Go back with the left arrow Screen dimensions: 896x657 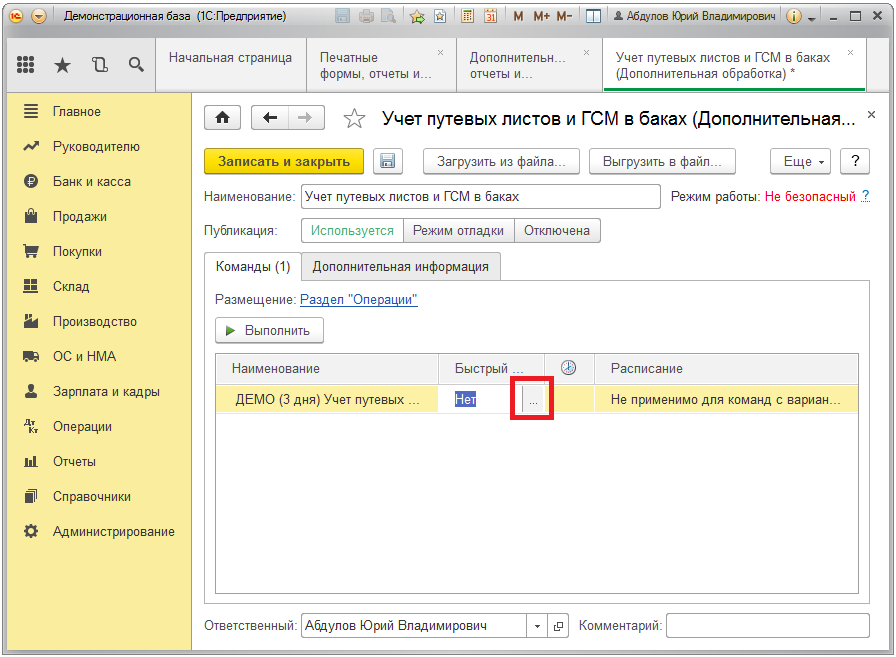(x=269, y=118)
